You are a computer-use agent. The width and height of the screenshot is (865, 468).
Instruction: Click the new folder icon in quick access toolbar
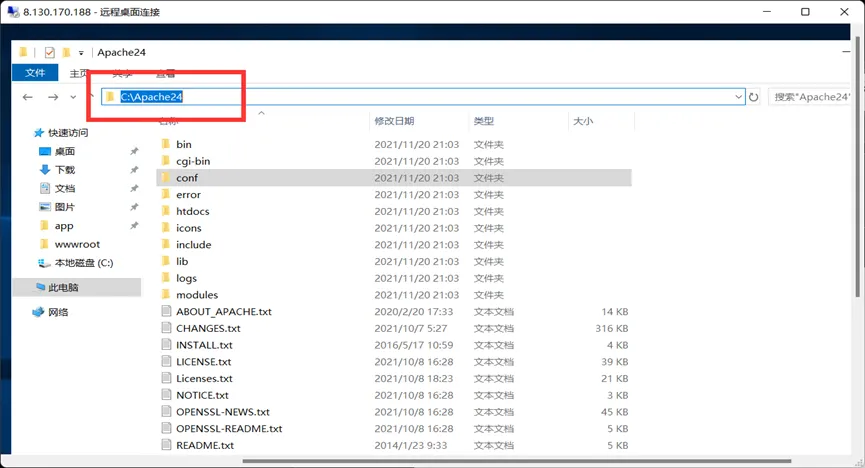pos(66,52)
